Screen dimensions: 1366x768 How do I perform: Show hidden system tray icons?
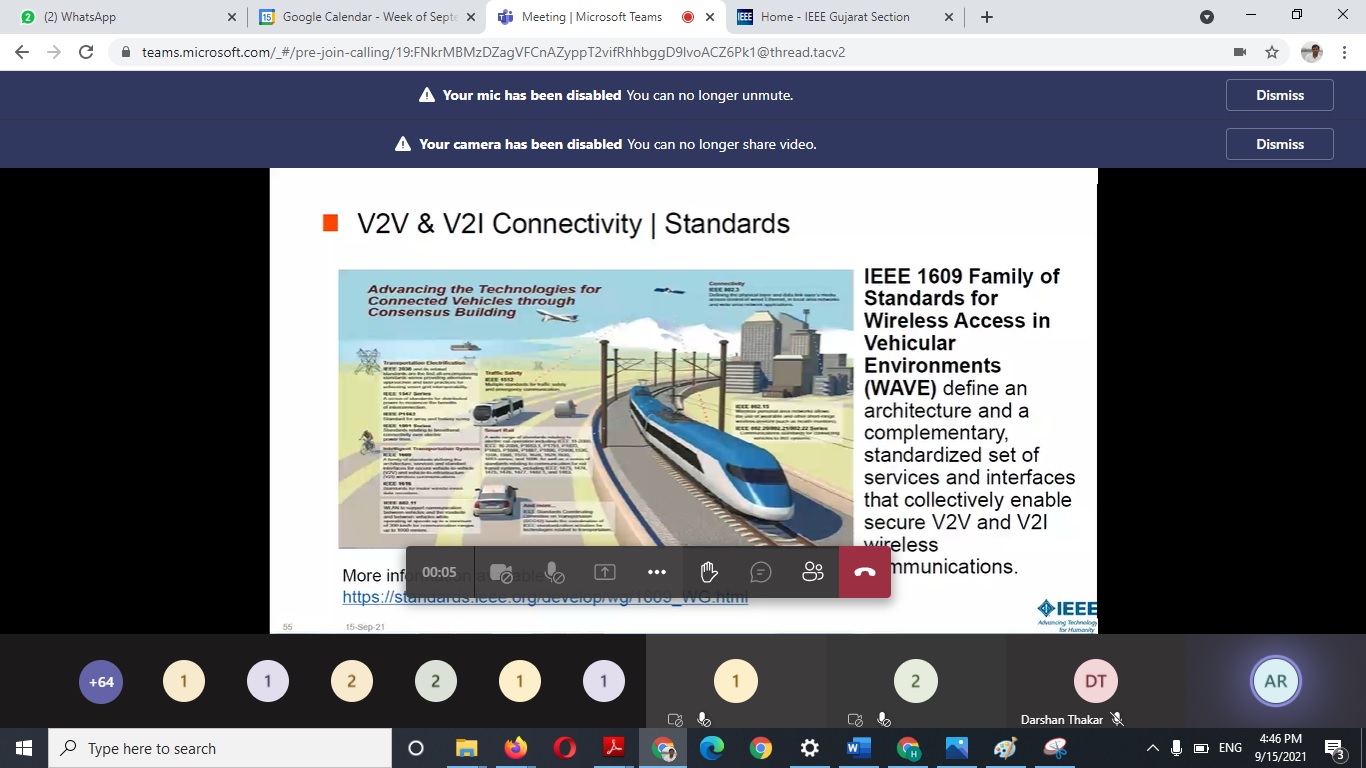coord(1152,748)
